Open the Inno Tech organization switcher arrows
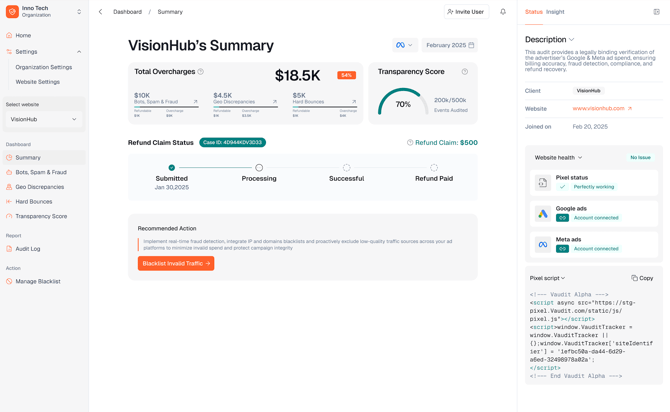This screenshot has height=412, width=670. 79,12
